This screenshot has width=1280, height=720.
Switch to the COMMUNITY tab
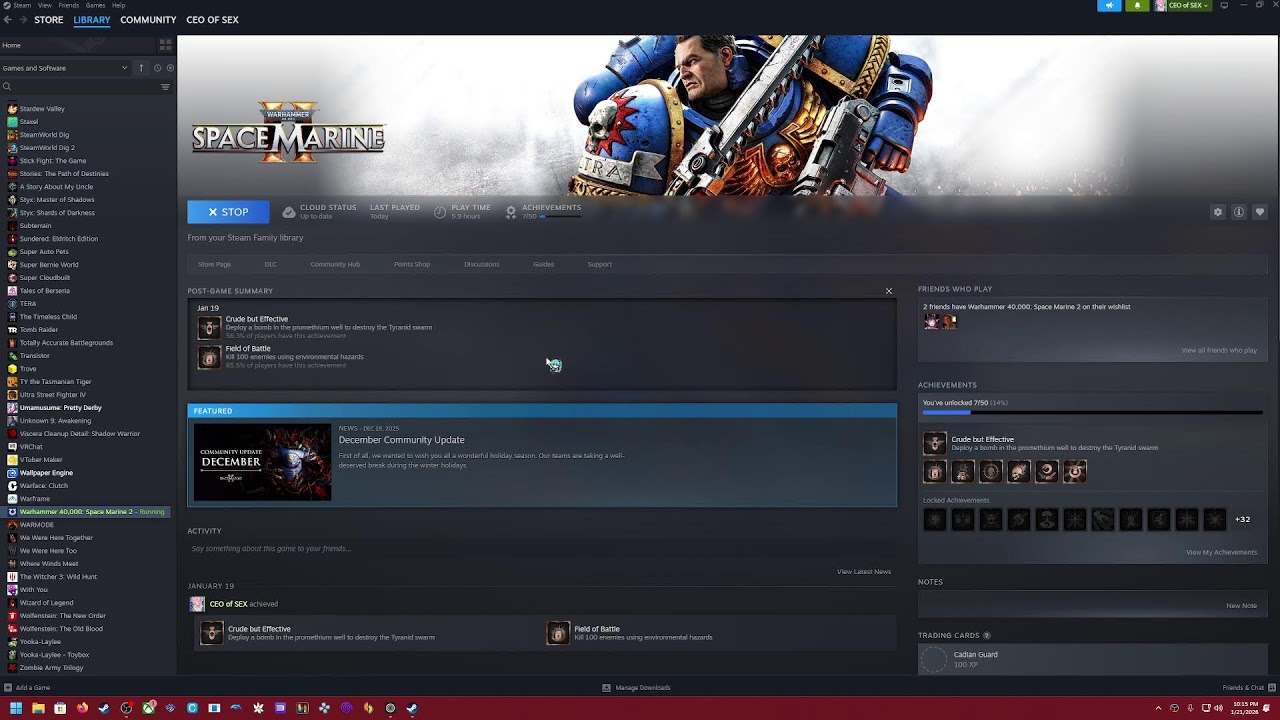[148, 20]
